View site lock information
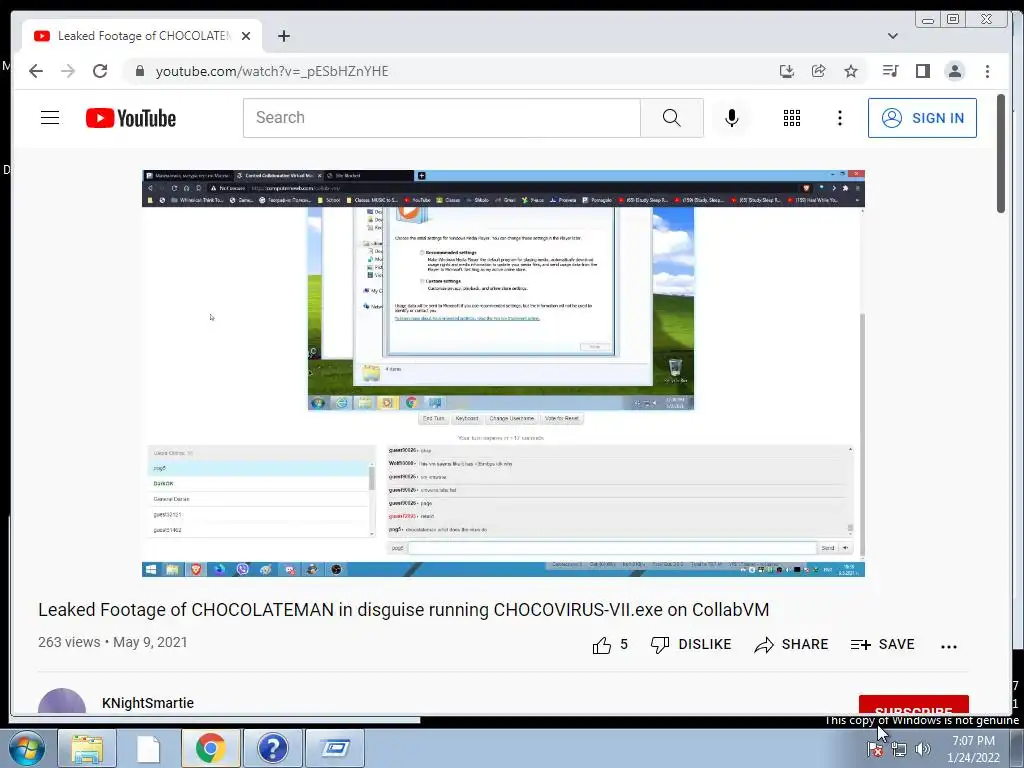 139,71
